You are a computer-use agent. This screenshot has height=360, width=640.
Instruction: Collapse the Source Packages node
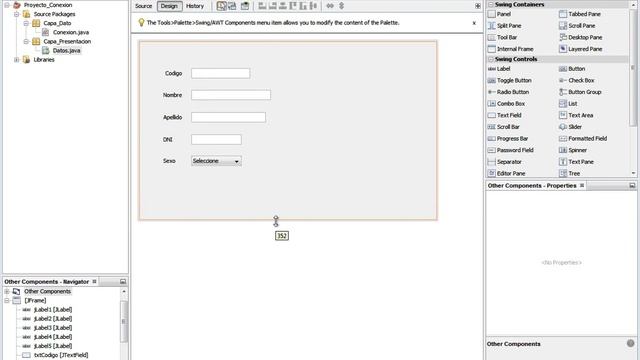tap(16, 14)
